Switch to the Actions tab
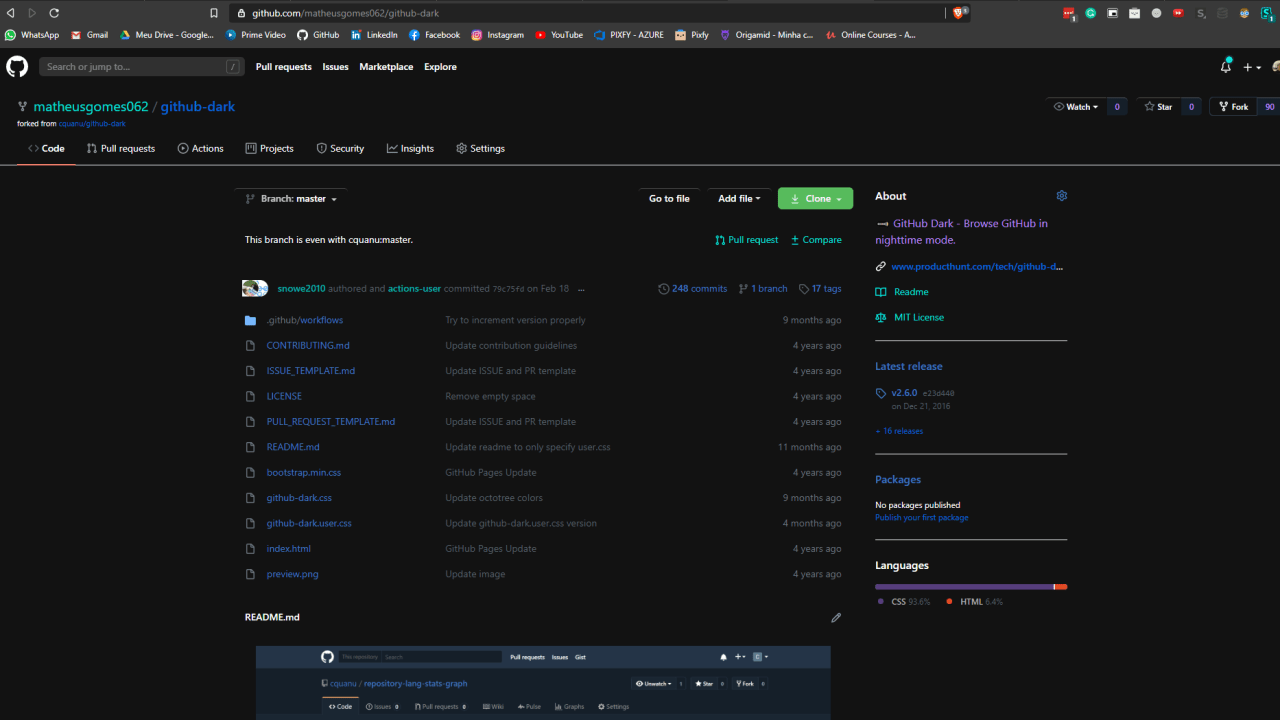Screen dimensions: 1280x720 201,149
